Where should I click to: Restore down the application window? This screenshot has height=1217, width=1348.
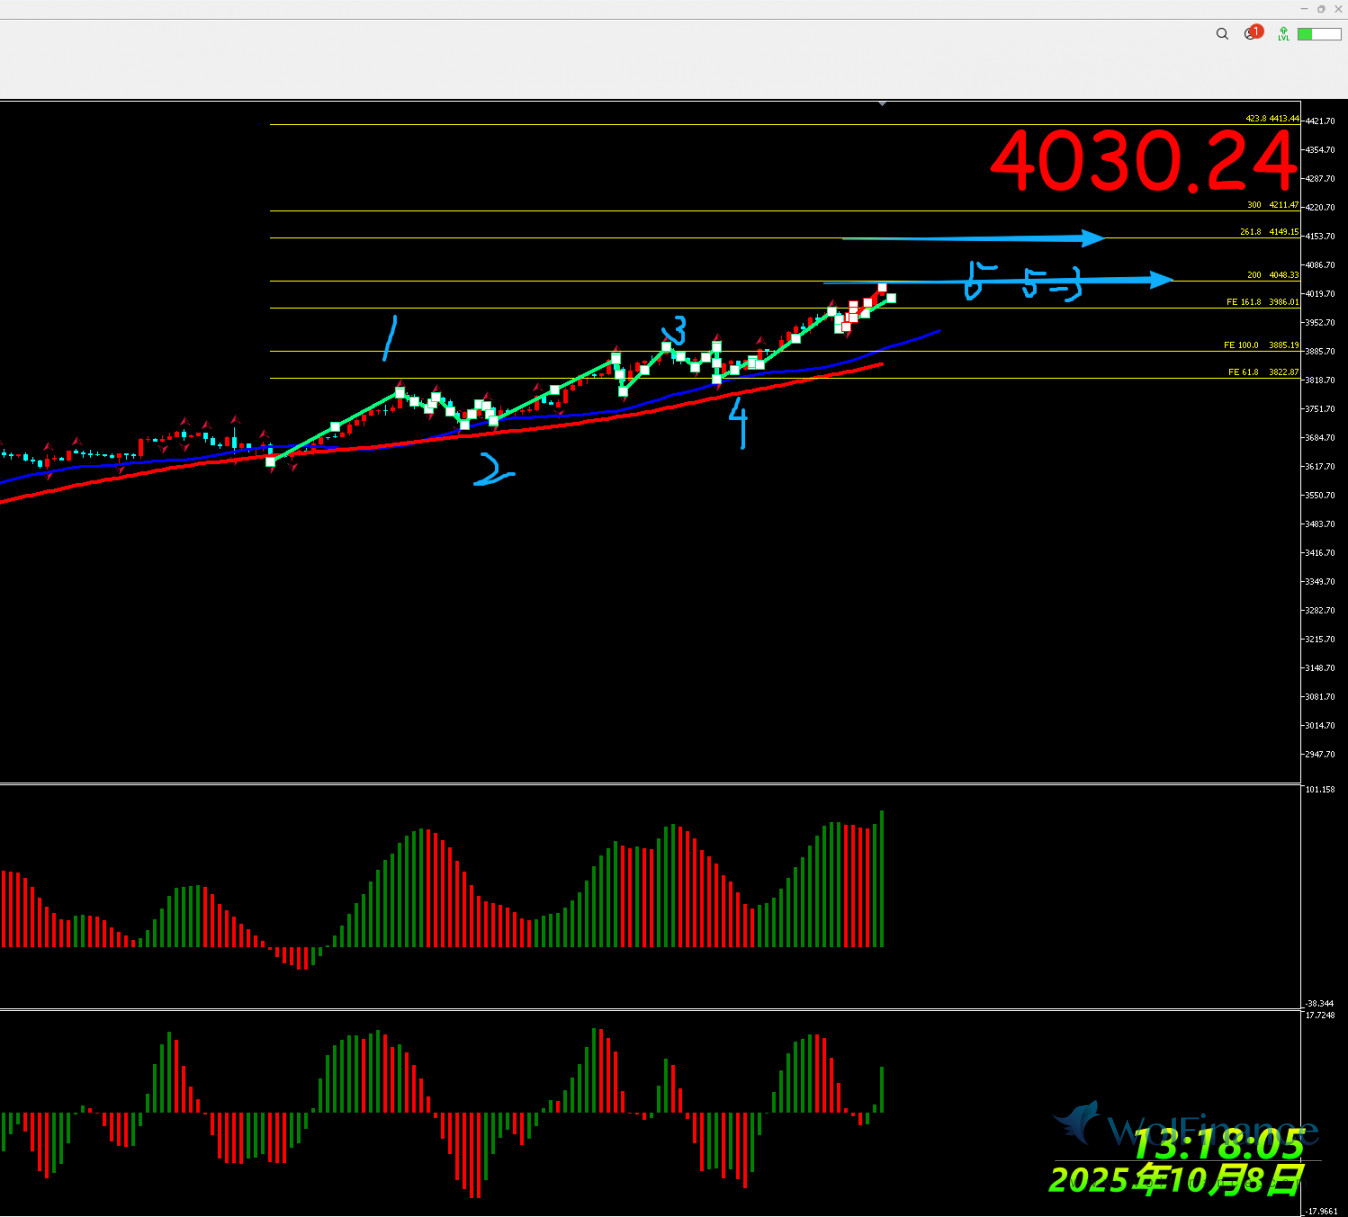click(x=1321, y=9)
